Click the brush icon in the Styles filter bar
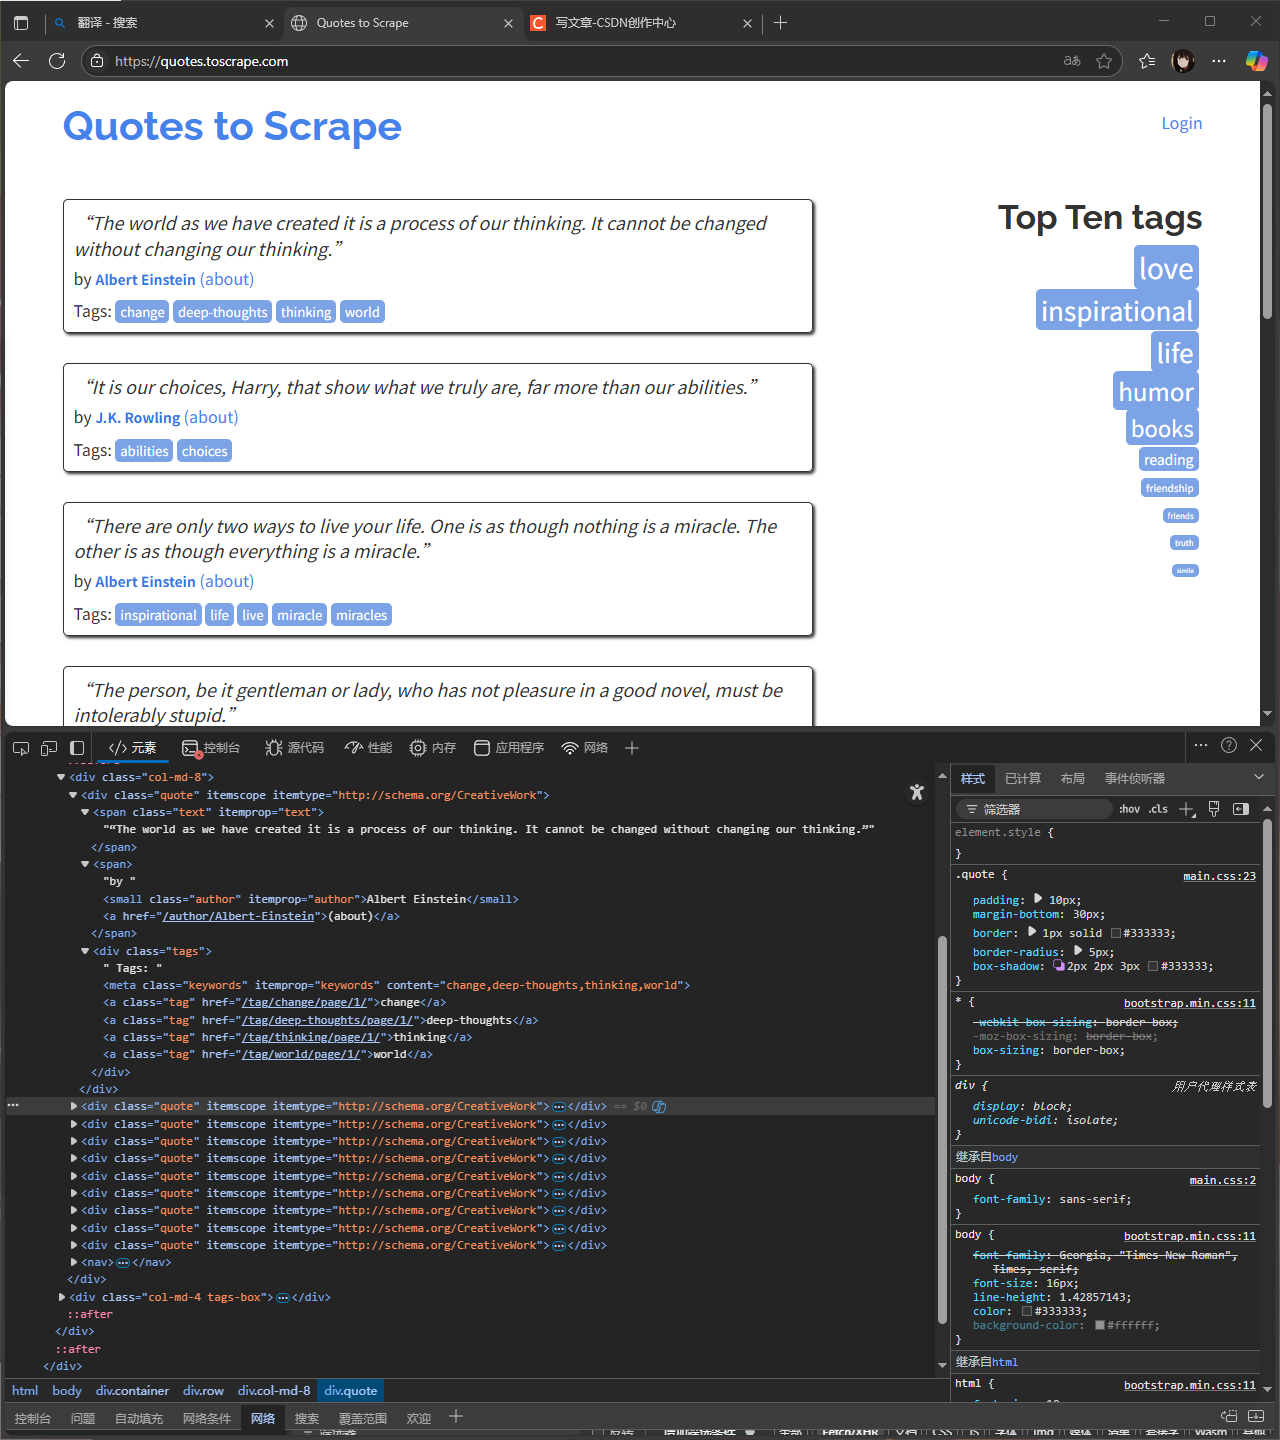 point(1214,809)
